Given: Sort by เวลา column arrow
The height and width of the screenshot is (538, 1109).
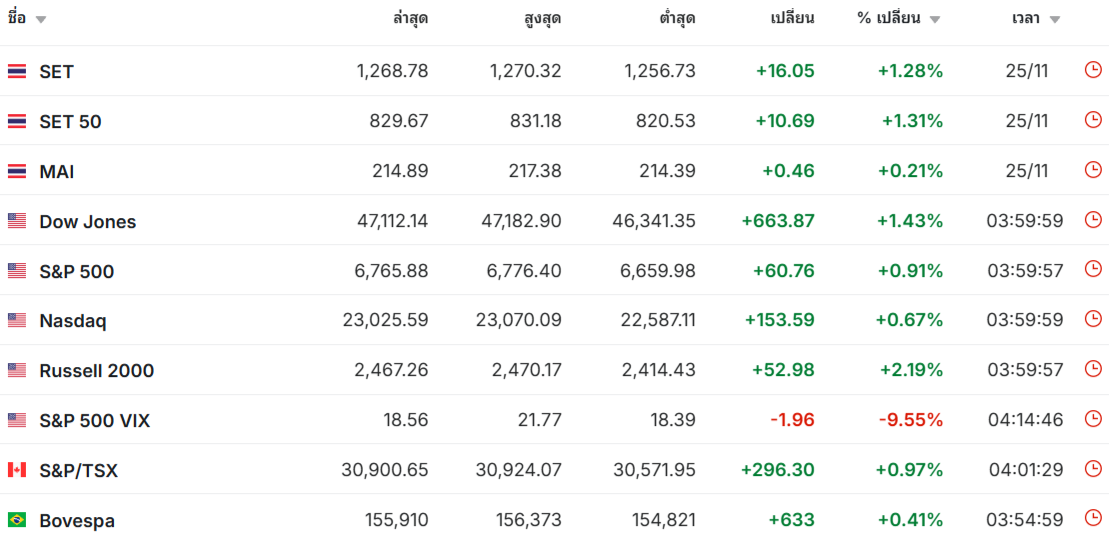Looking at the screenshot, I should (x=1055, y=19).
